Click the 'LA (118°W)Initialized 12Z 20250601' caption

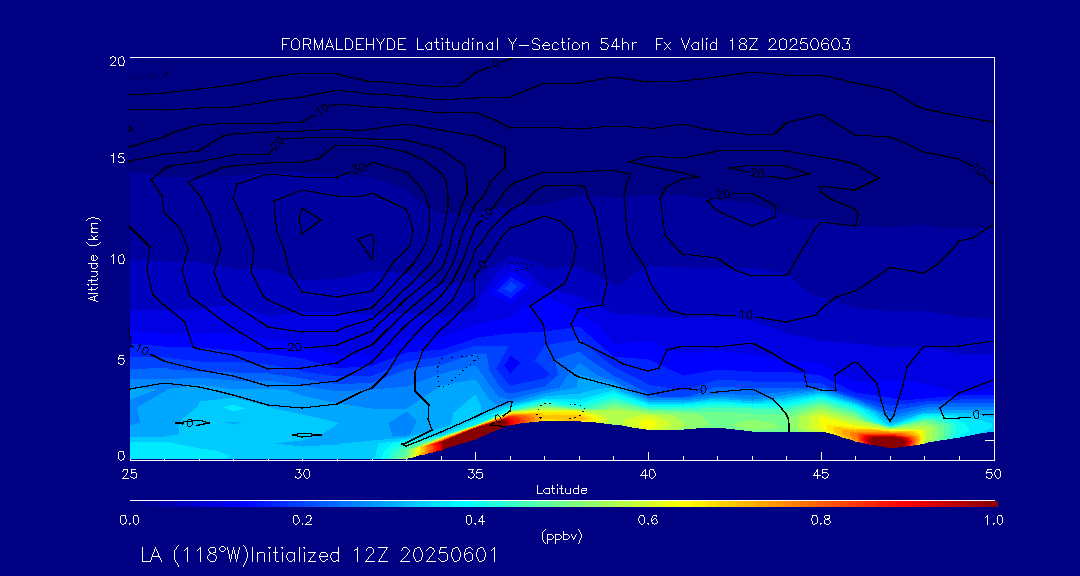click(x=319, y=555)
